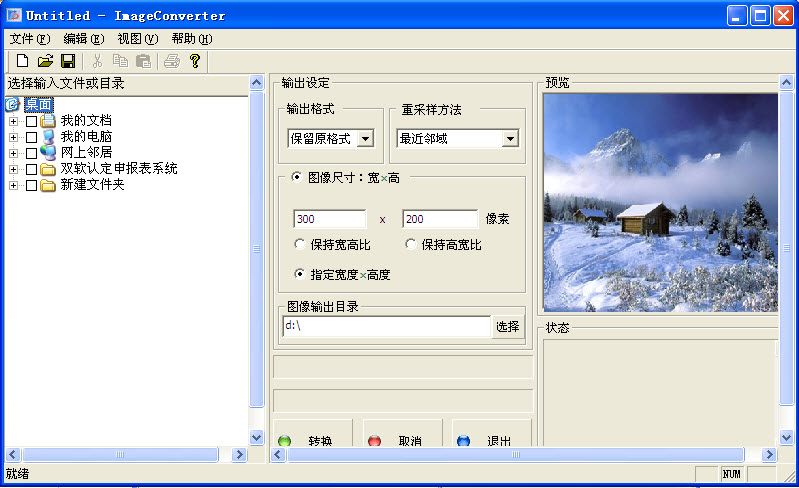Click the right pane scroll down arrow

[786, 437]
